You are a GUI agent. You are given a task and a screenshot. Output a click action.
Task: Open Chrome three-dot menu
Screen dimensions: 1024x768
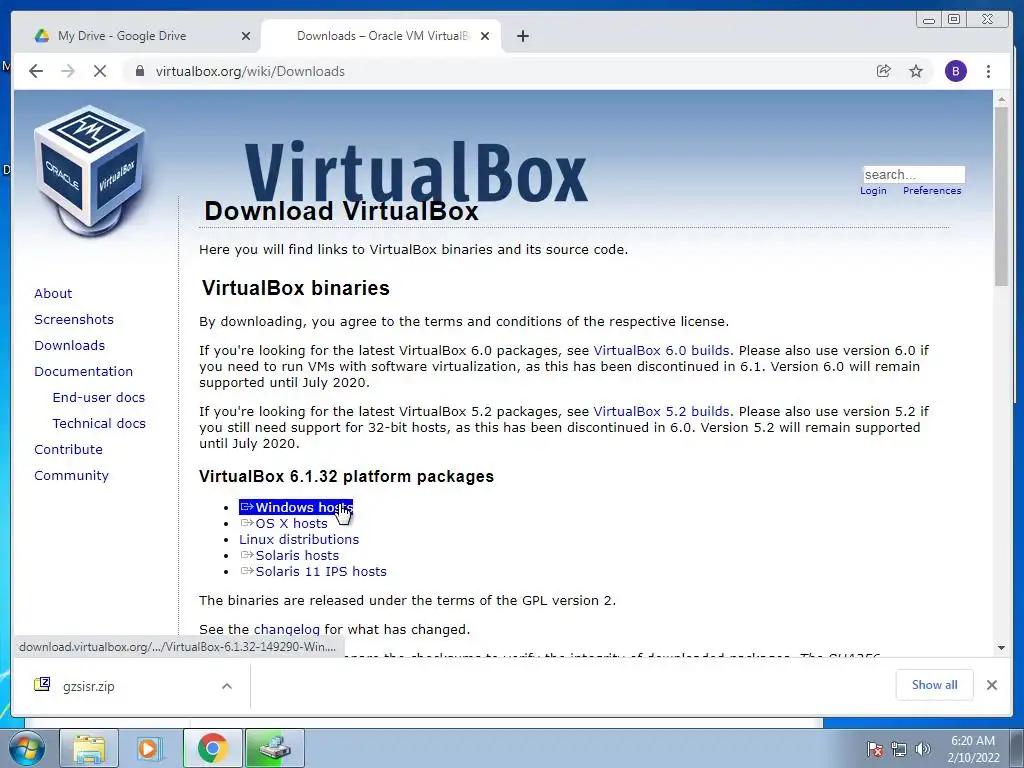click(988, 71)
